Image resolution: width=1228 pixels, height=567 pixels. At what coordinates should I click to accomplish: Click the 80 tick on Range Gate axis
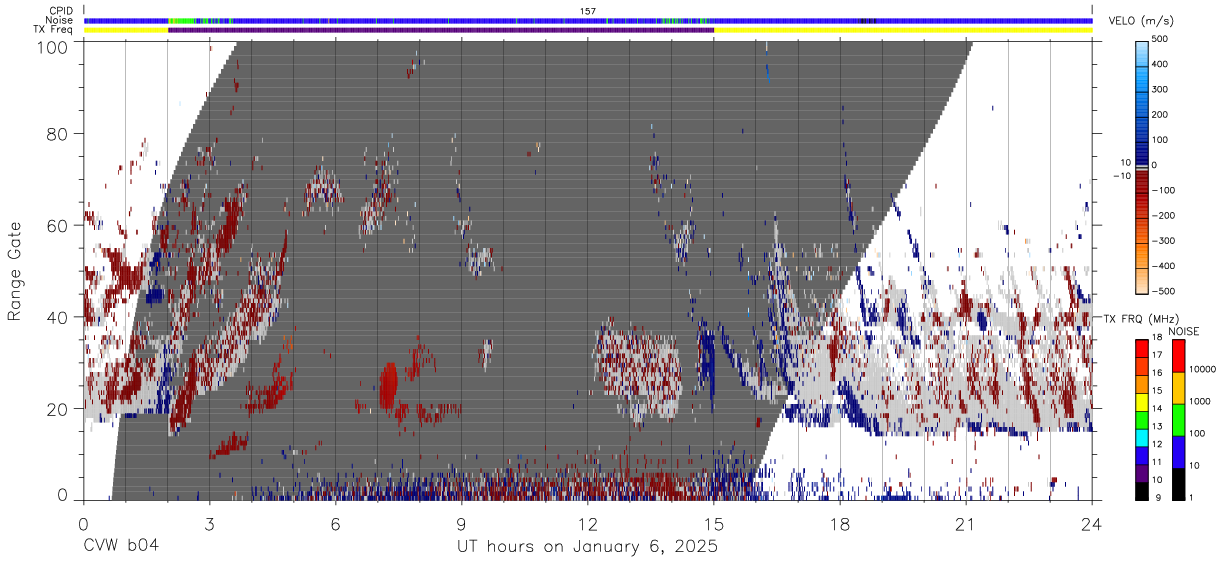pyautogui.click(x=59, y=134)
